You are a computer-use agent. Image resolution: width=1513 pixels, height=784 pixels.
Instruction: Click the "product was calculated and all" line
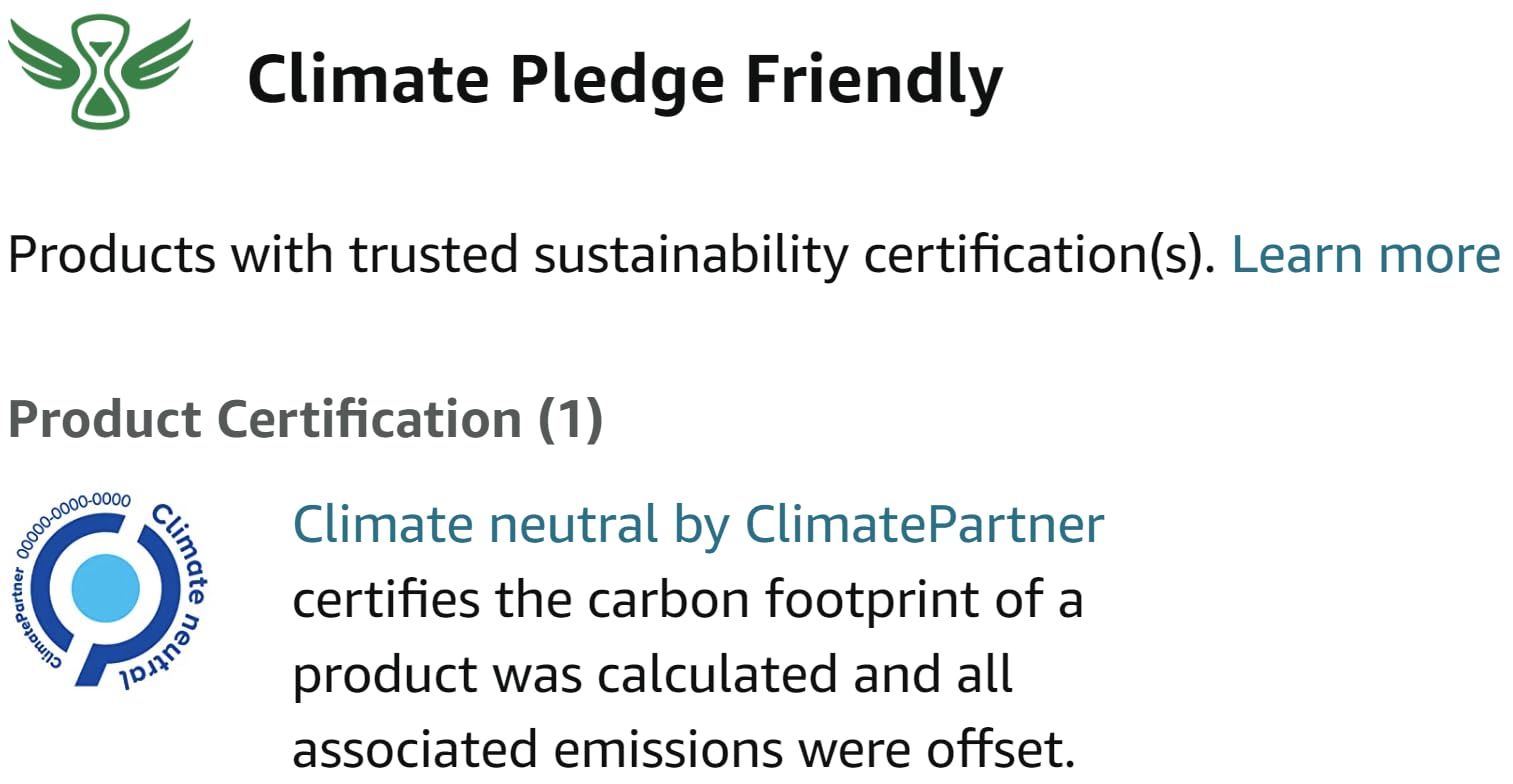tap(652, 675)
